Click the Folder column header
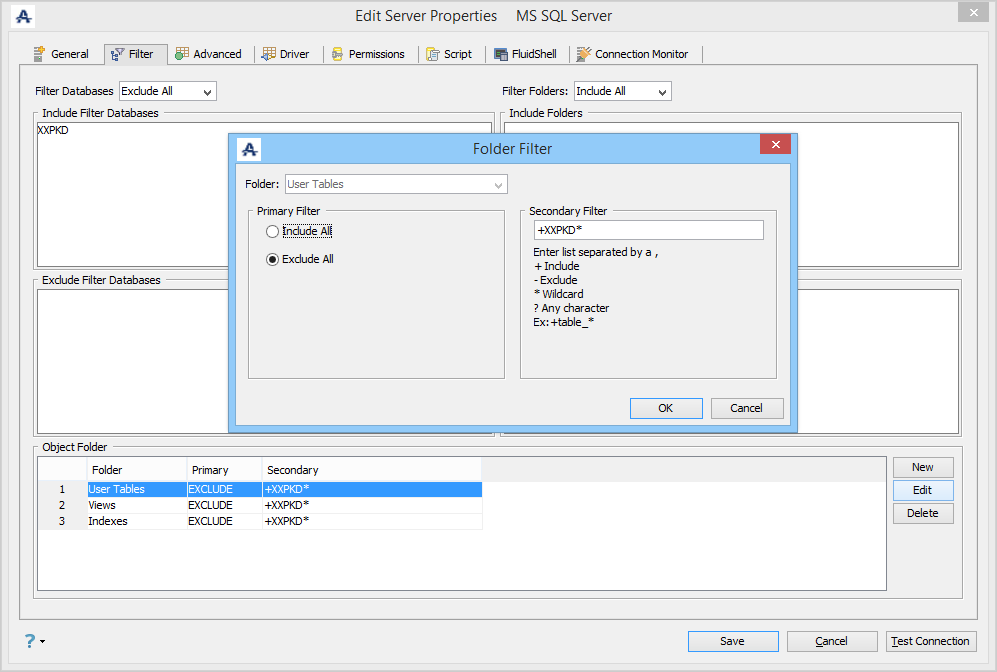997x672 pixels. (137, 470)
